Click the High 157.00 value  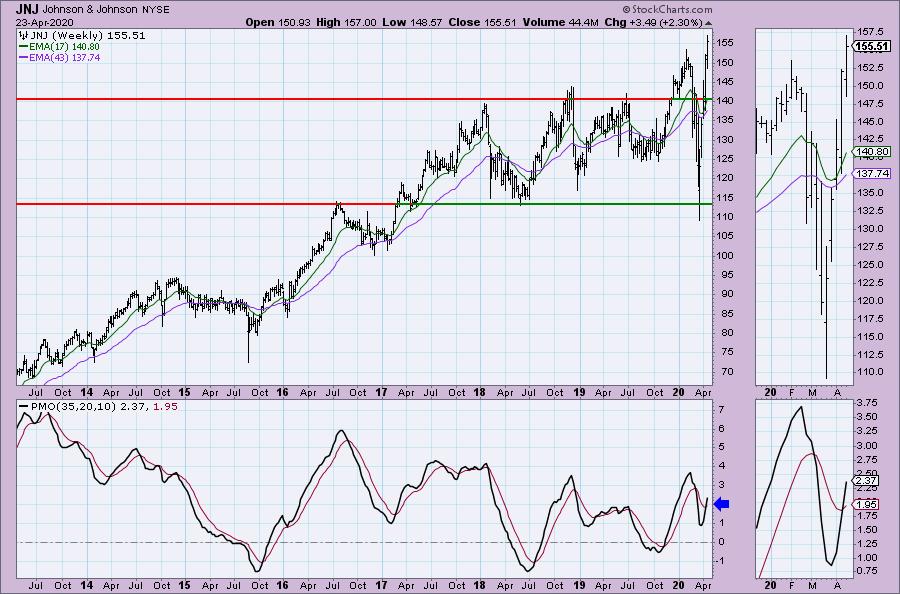pos(346,22)
